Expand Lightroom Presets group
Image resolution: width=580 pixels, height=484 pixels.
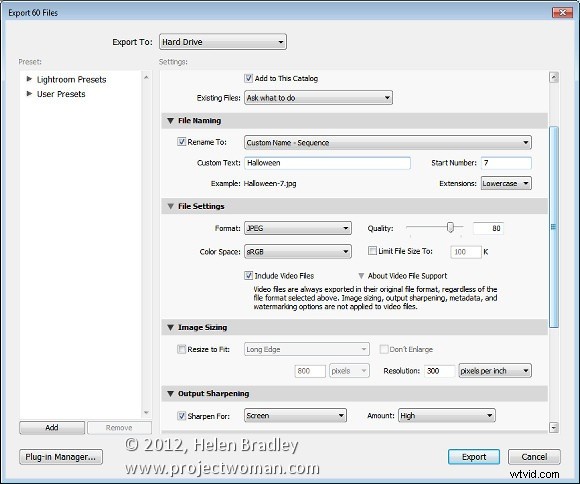pyautogui.click(x=29, y=79)
